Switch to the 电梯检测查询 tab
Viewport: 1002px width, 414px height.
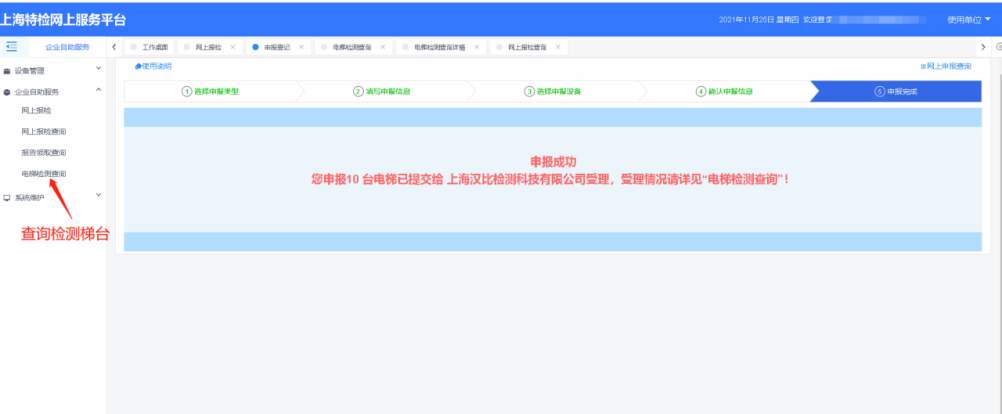(352, 47)
